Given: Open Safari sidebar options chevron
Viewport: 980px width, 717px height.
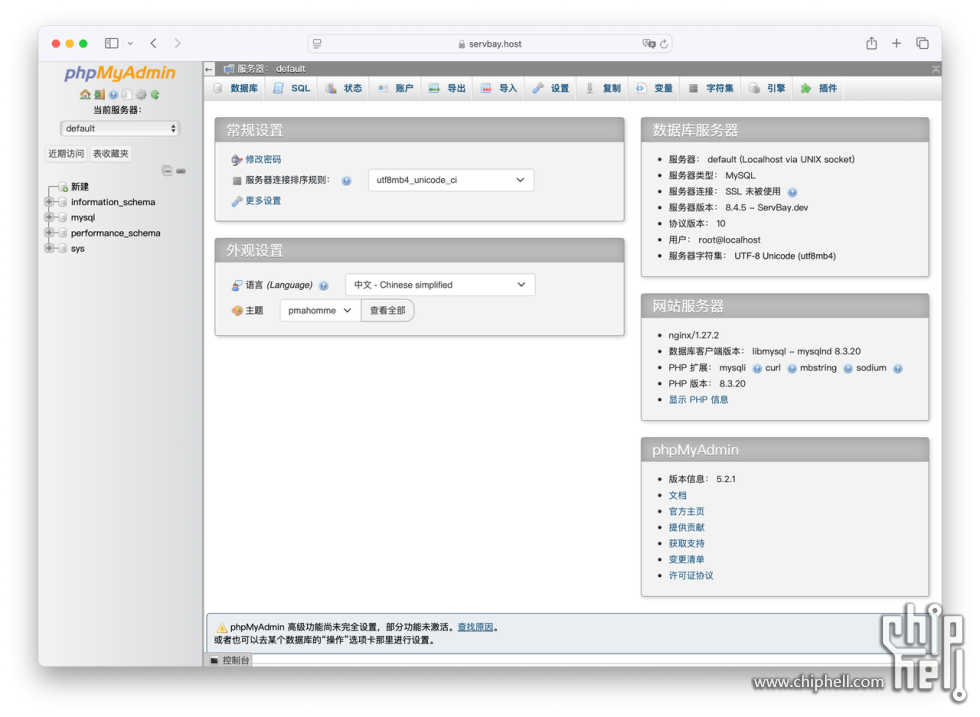Looking at the screenshot, I should 130,44.
